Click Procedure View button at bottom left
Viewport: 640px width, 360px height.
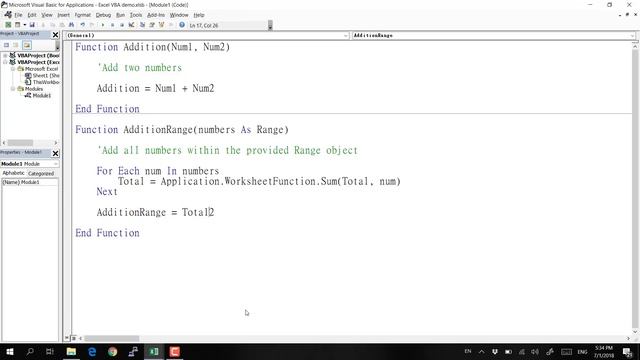(67, 338)
